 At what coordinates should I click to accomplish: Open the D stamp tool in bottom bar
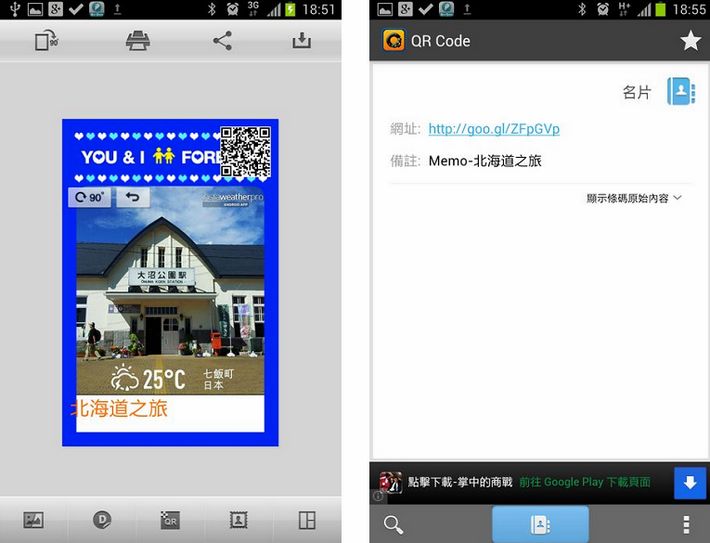(x=102, y=520)
